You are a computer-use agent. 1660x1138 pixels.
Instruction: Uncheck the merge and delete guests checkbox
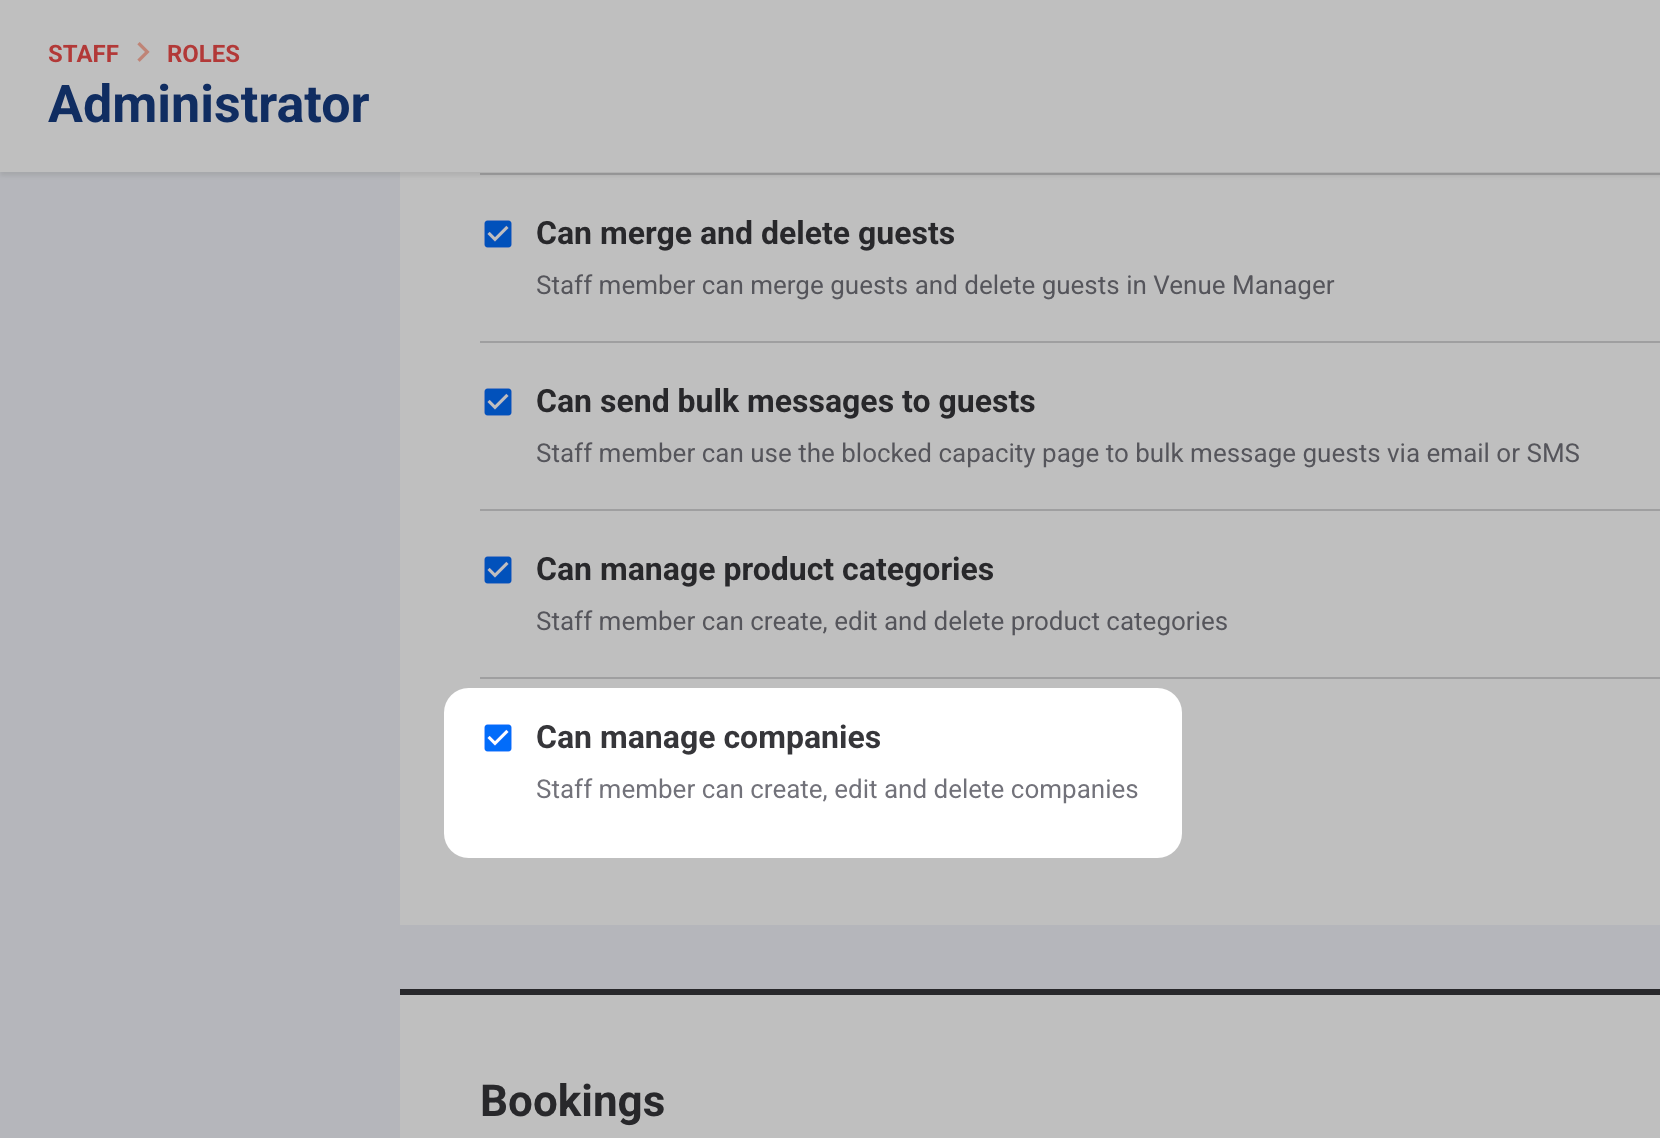[x=498, y=234]
